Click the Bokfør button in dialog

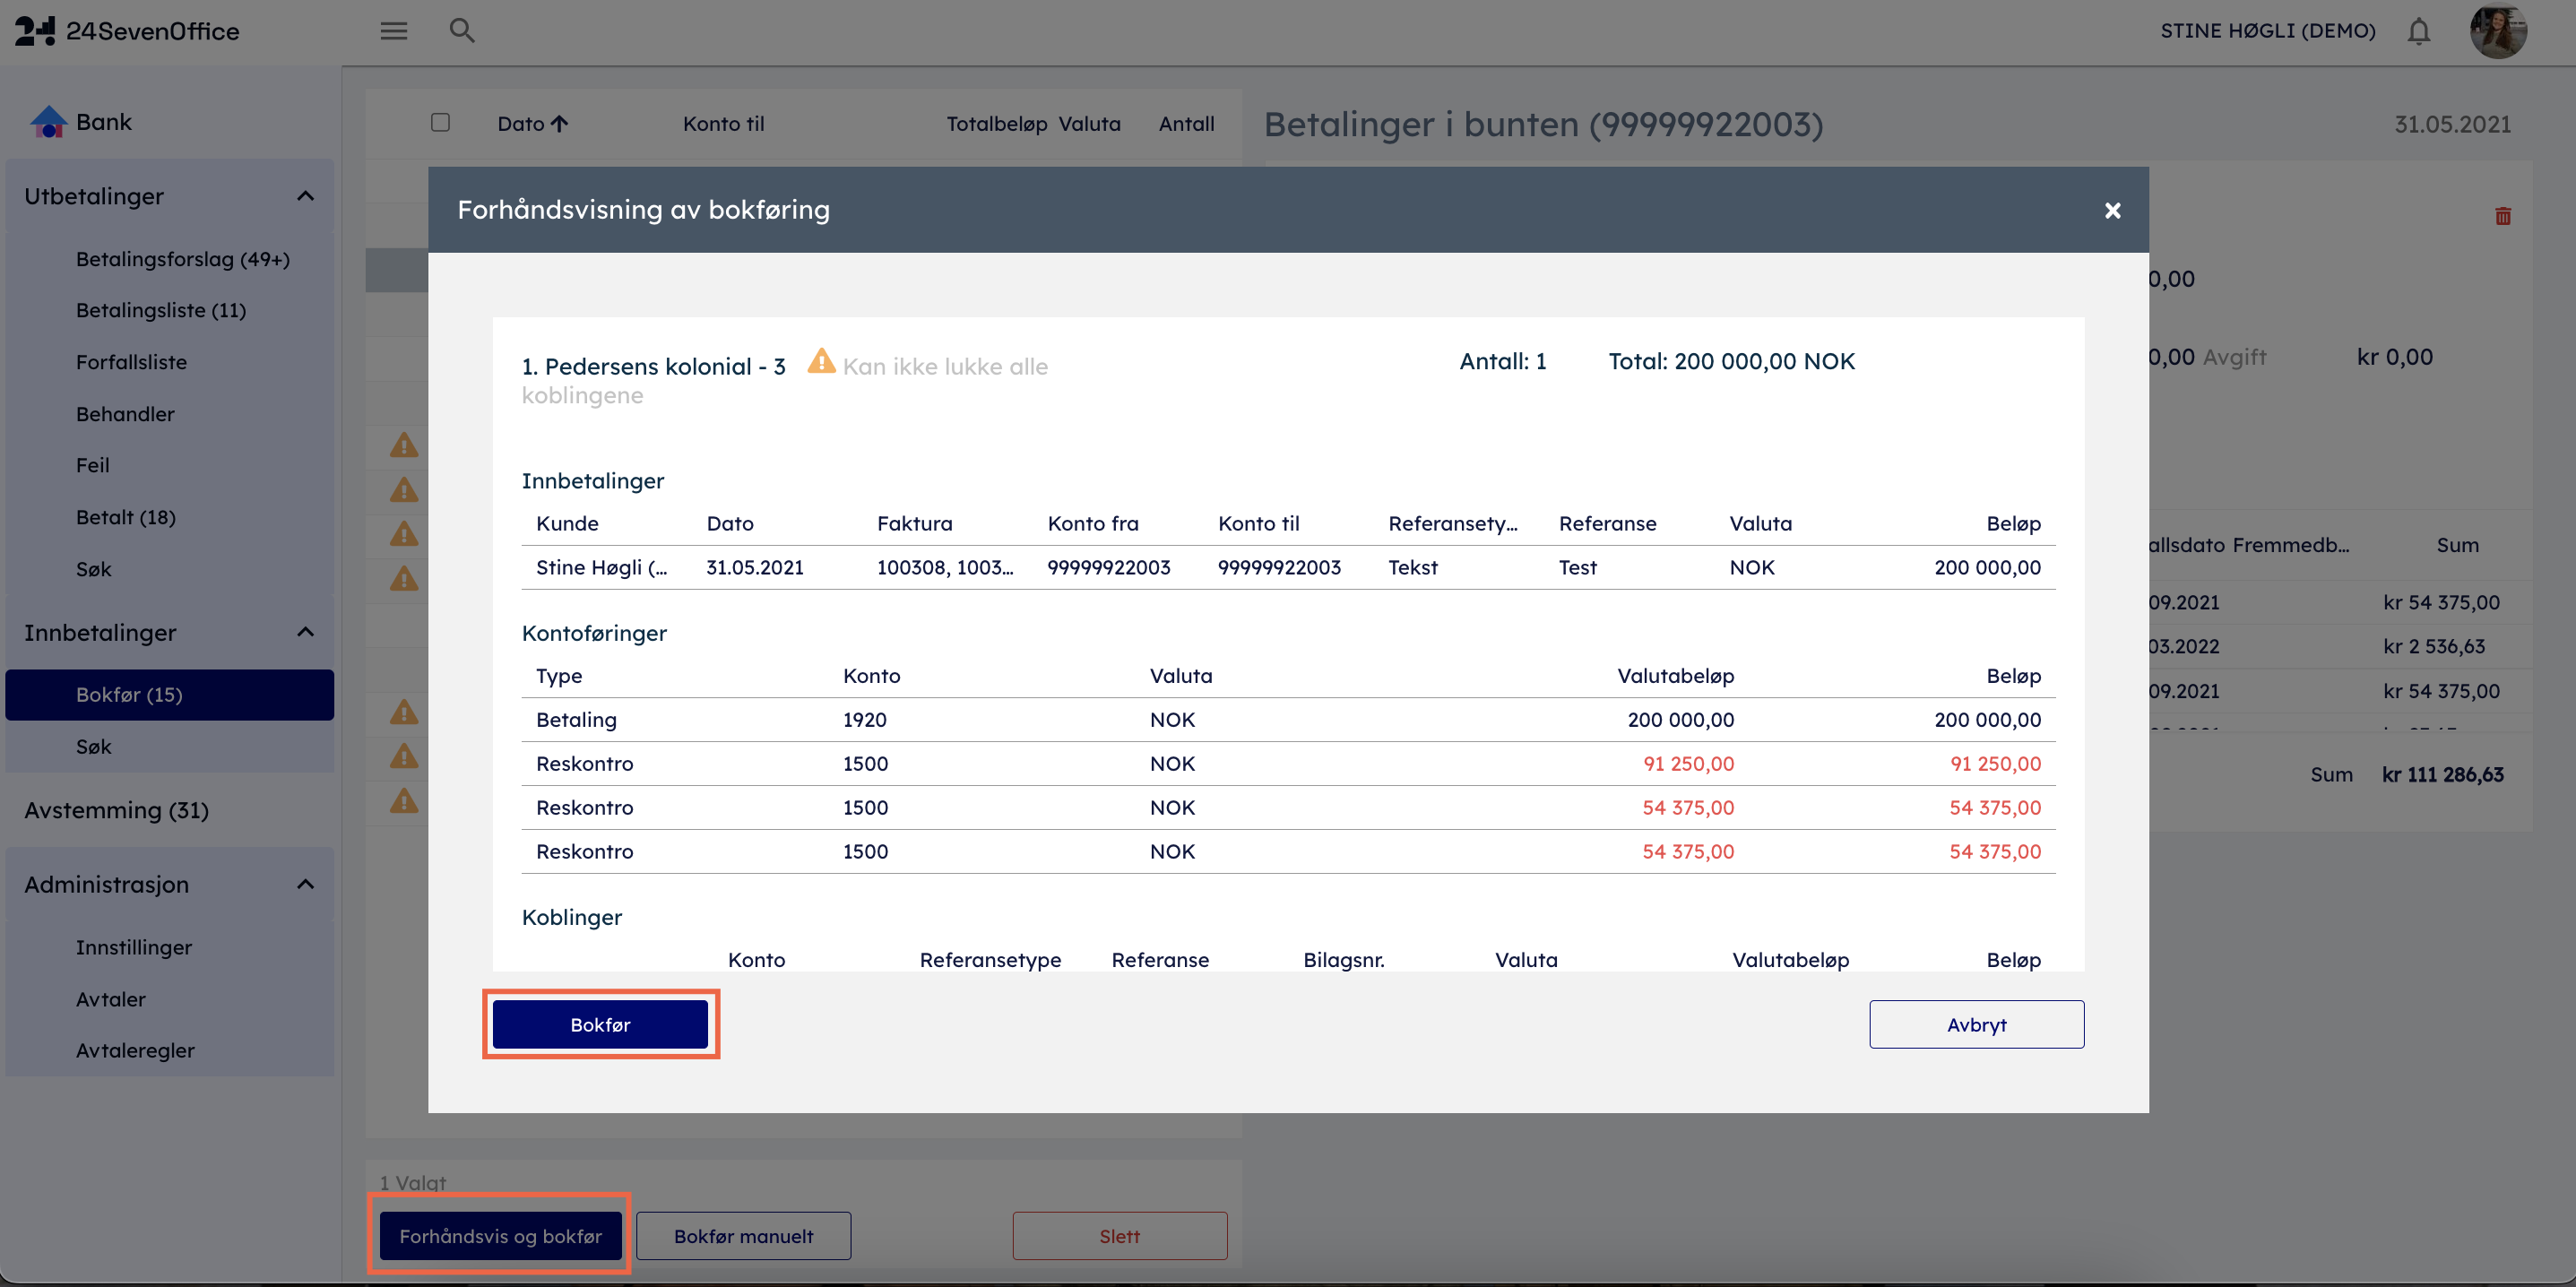click(600, 1024)
